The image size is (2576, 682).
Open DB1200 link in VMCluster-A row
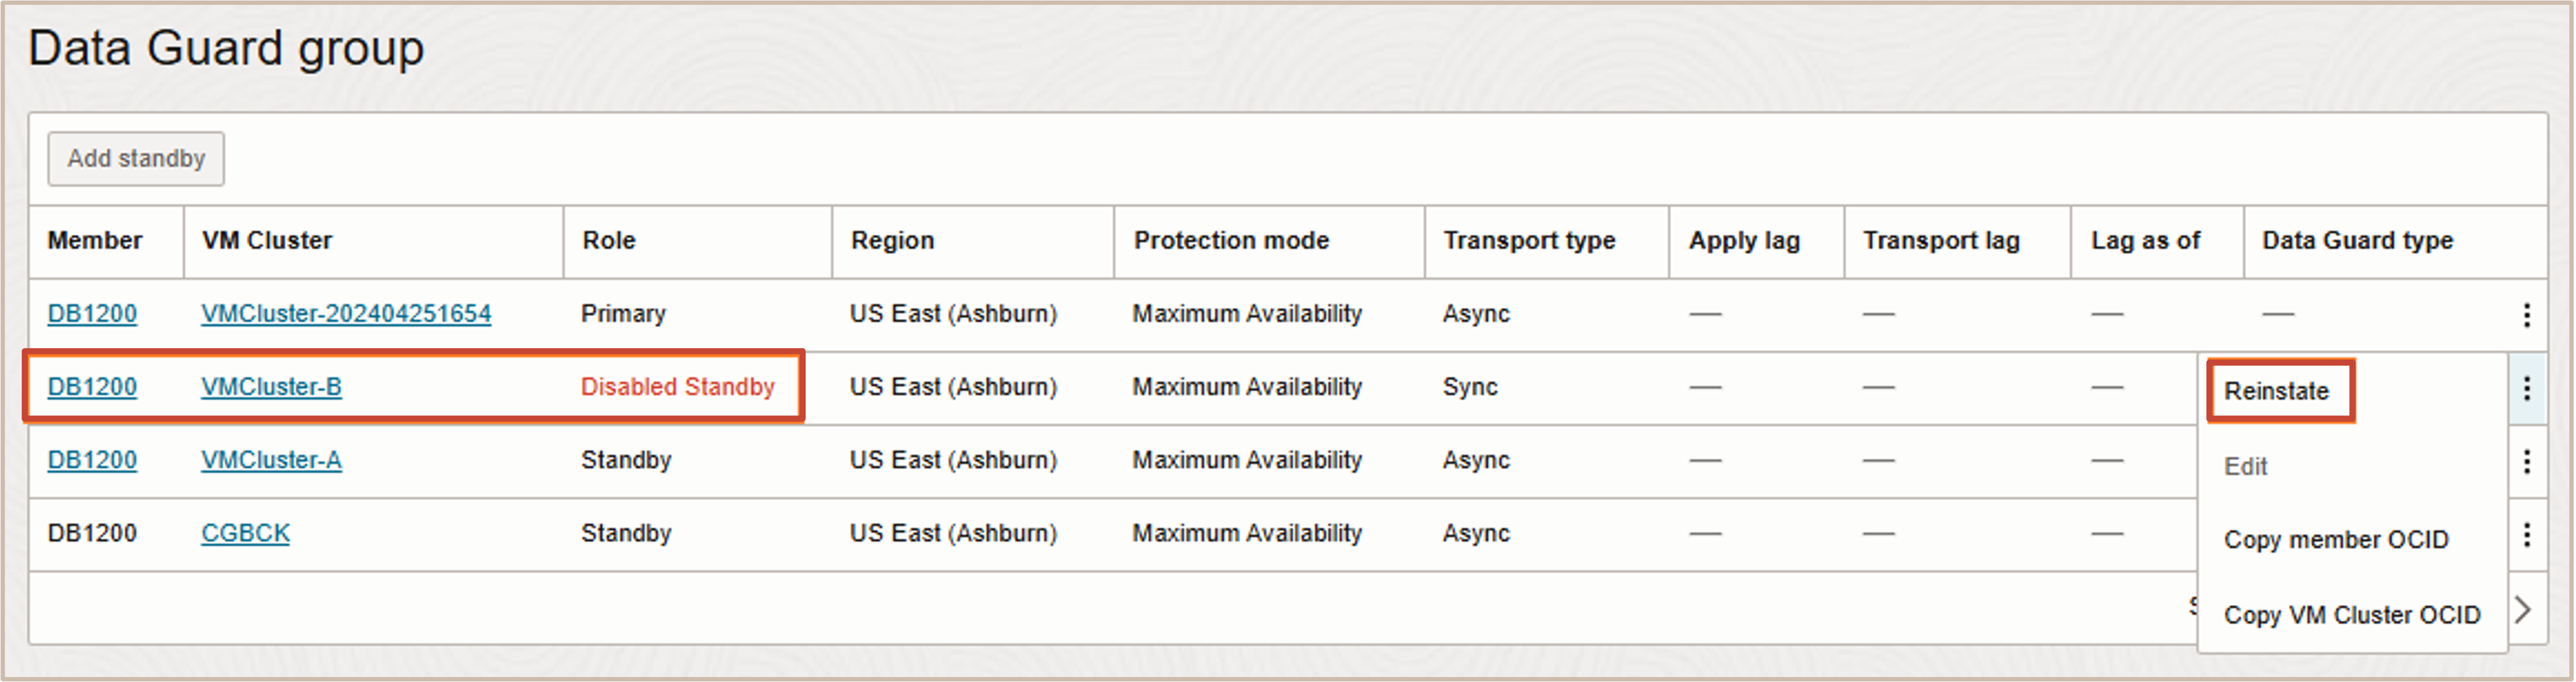(x=92, y=460)
